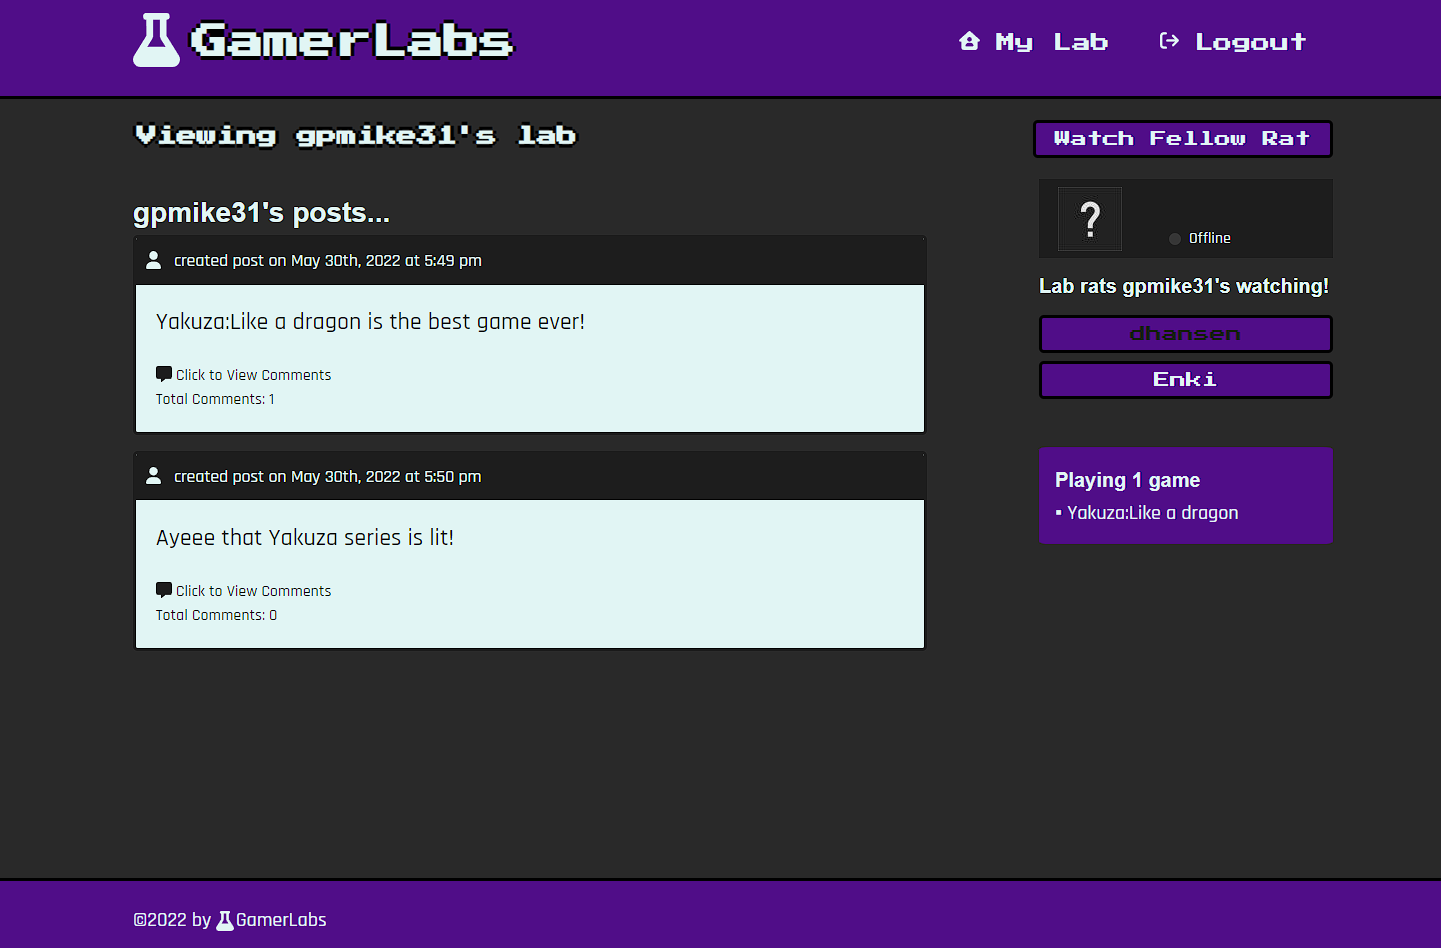Click the user icon on the second post

click(x=153, y=476)
